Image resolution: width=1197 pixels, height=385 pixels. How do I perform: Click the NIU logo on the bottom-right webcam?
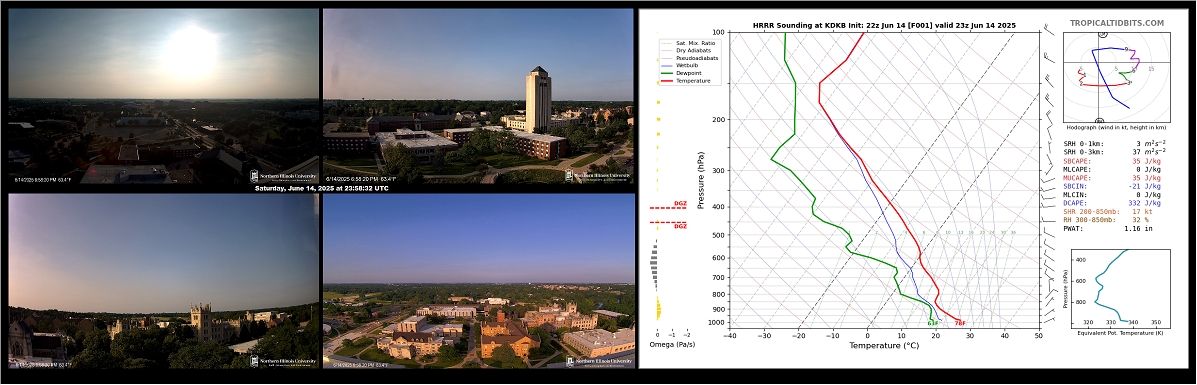(598, 360)
